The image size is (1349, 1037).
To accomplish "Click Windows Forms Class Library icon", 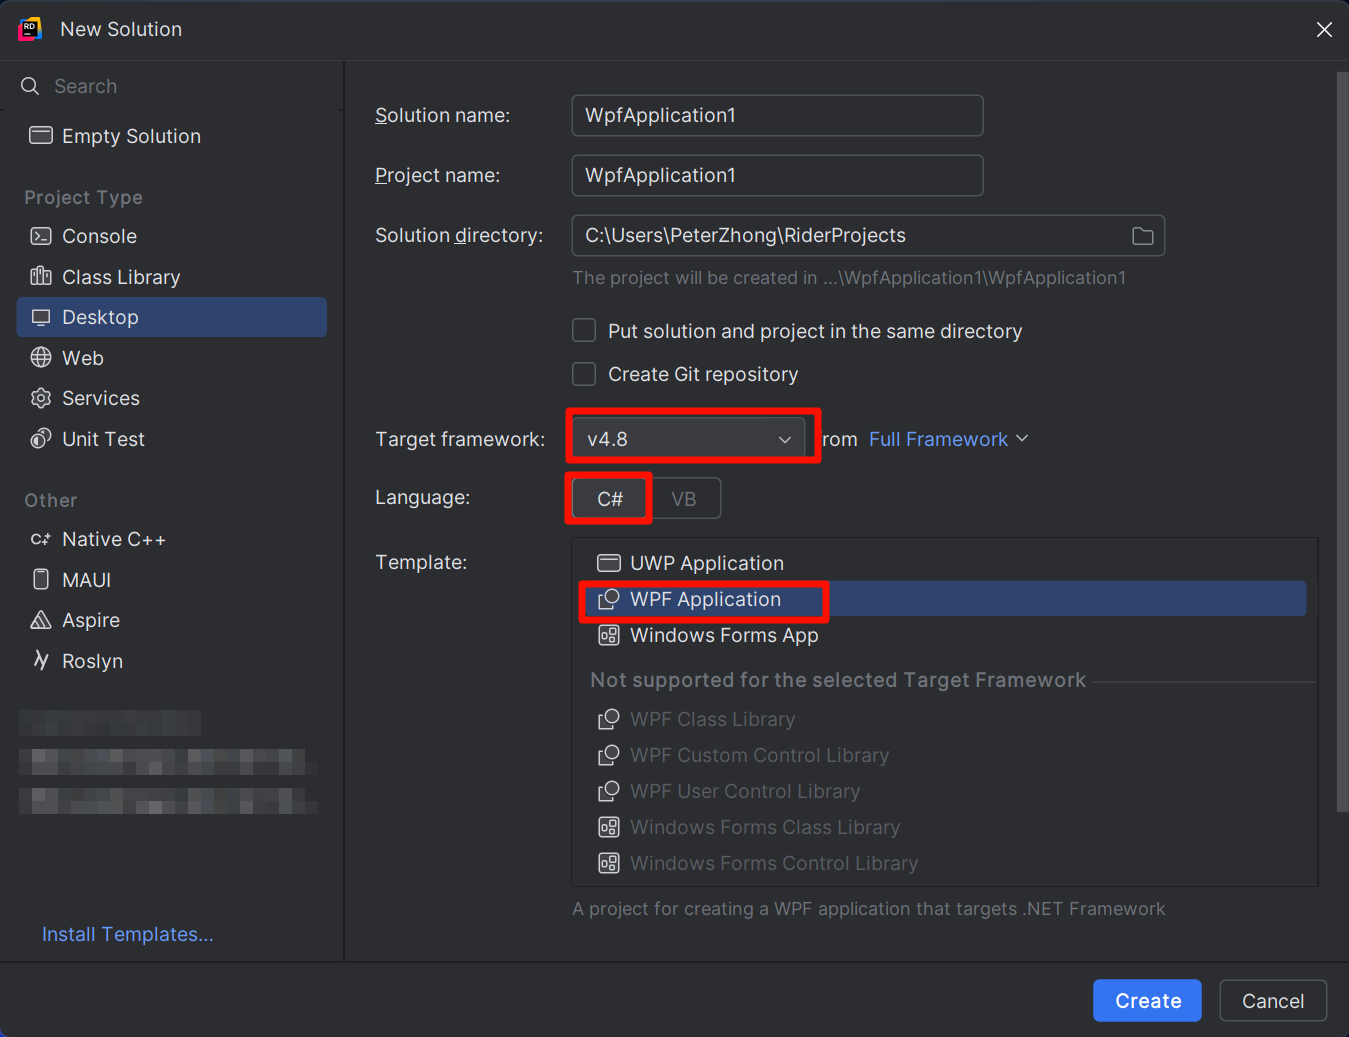I will [609, 827].
